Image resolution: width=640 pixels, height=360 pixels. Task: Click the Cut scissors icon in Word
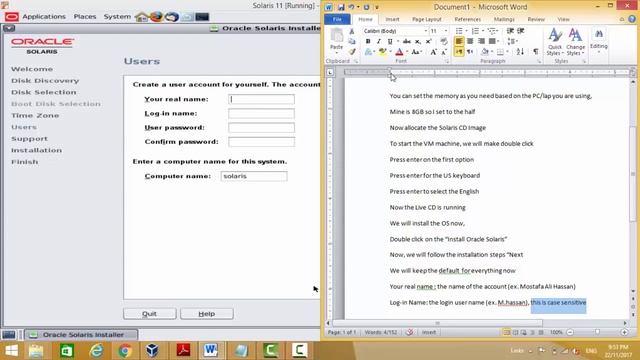pyautogui.click(x=352, y=31)
